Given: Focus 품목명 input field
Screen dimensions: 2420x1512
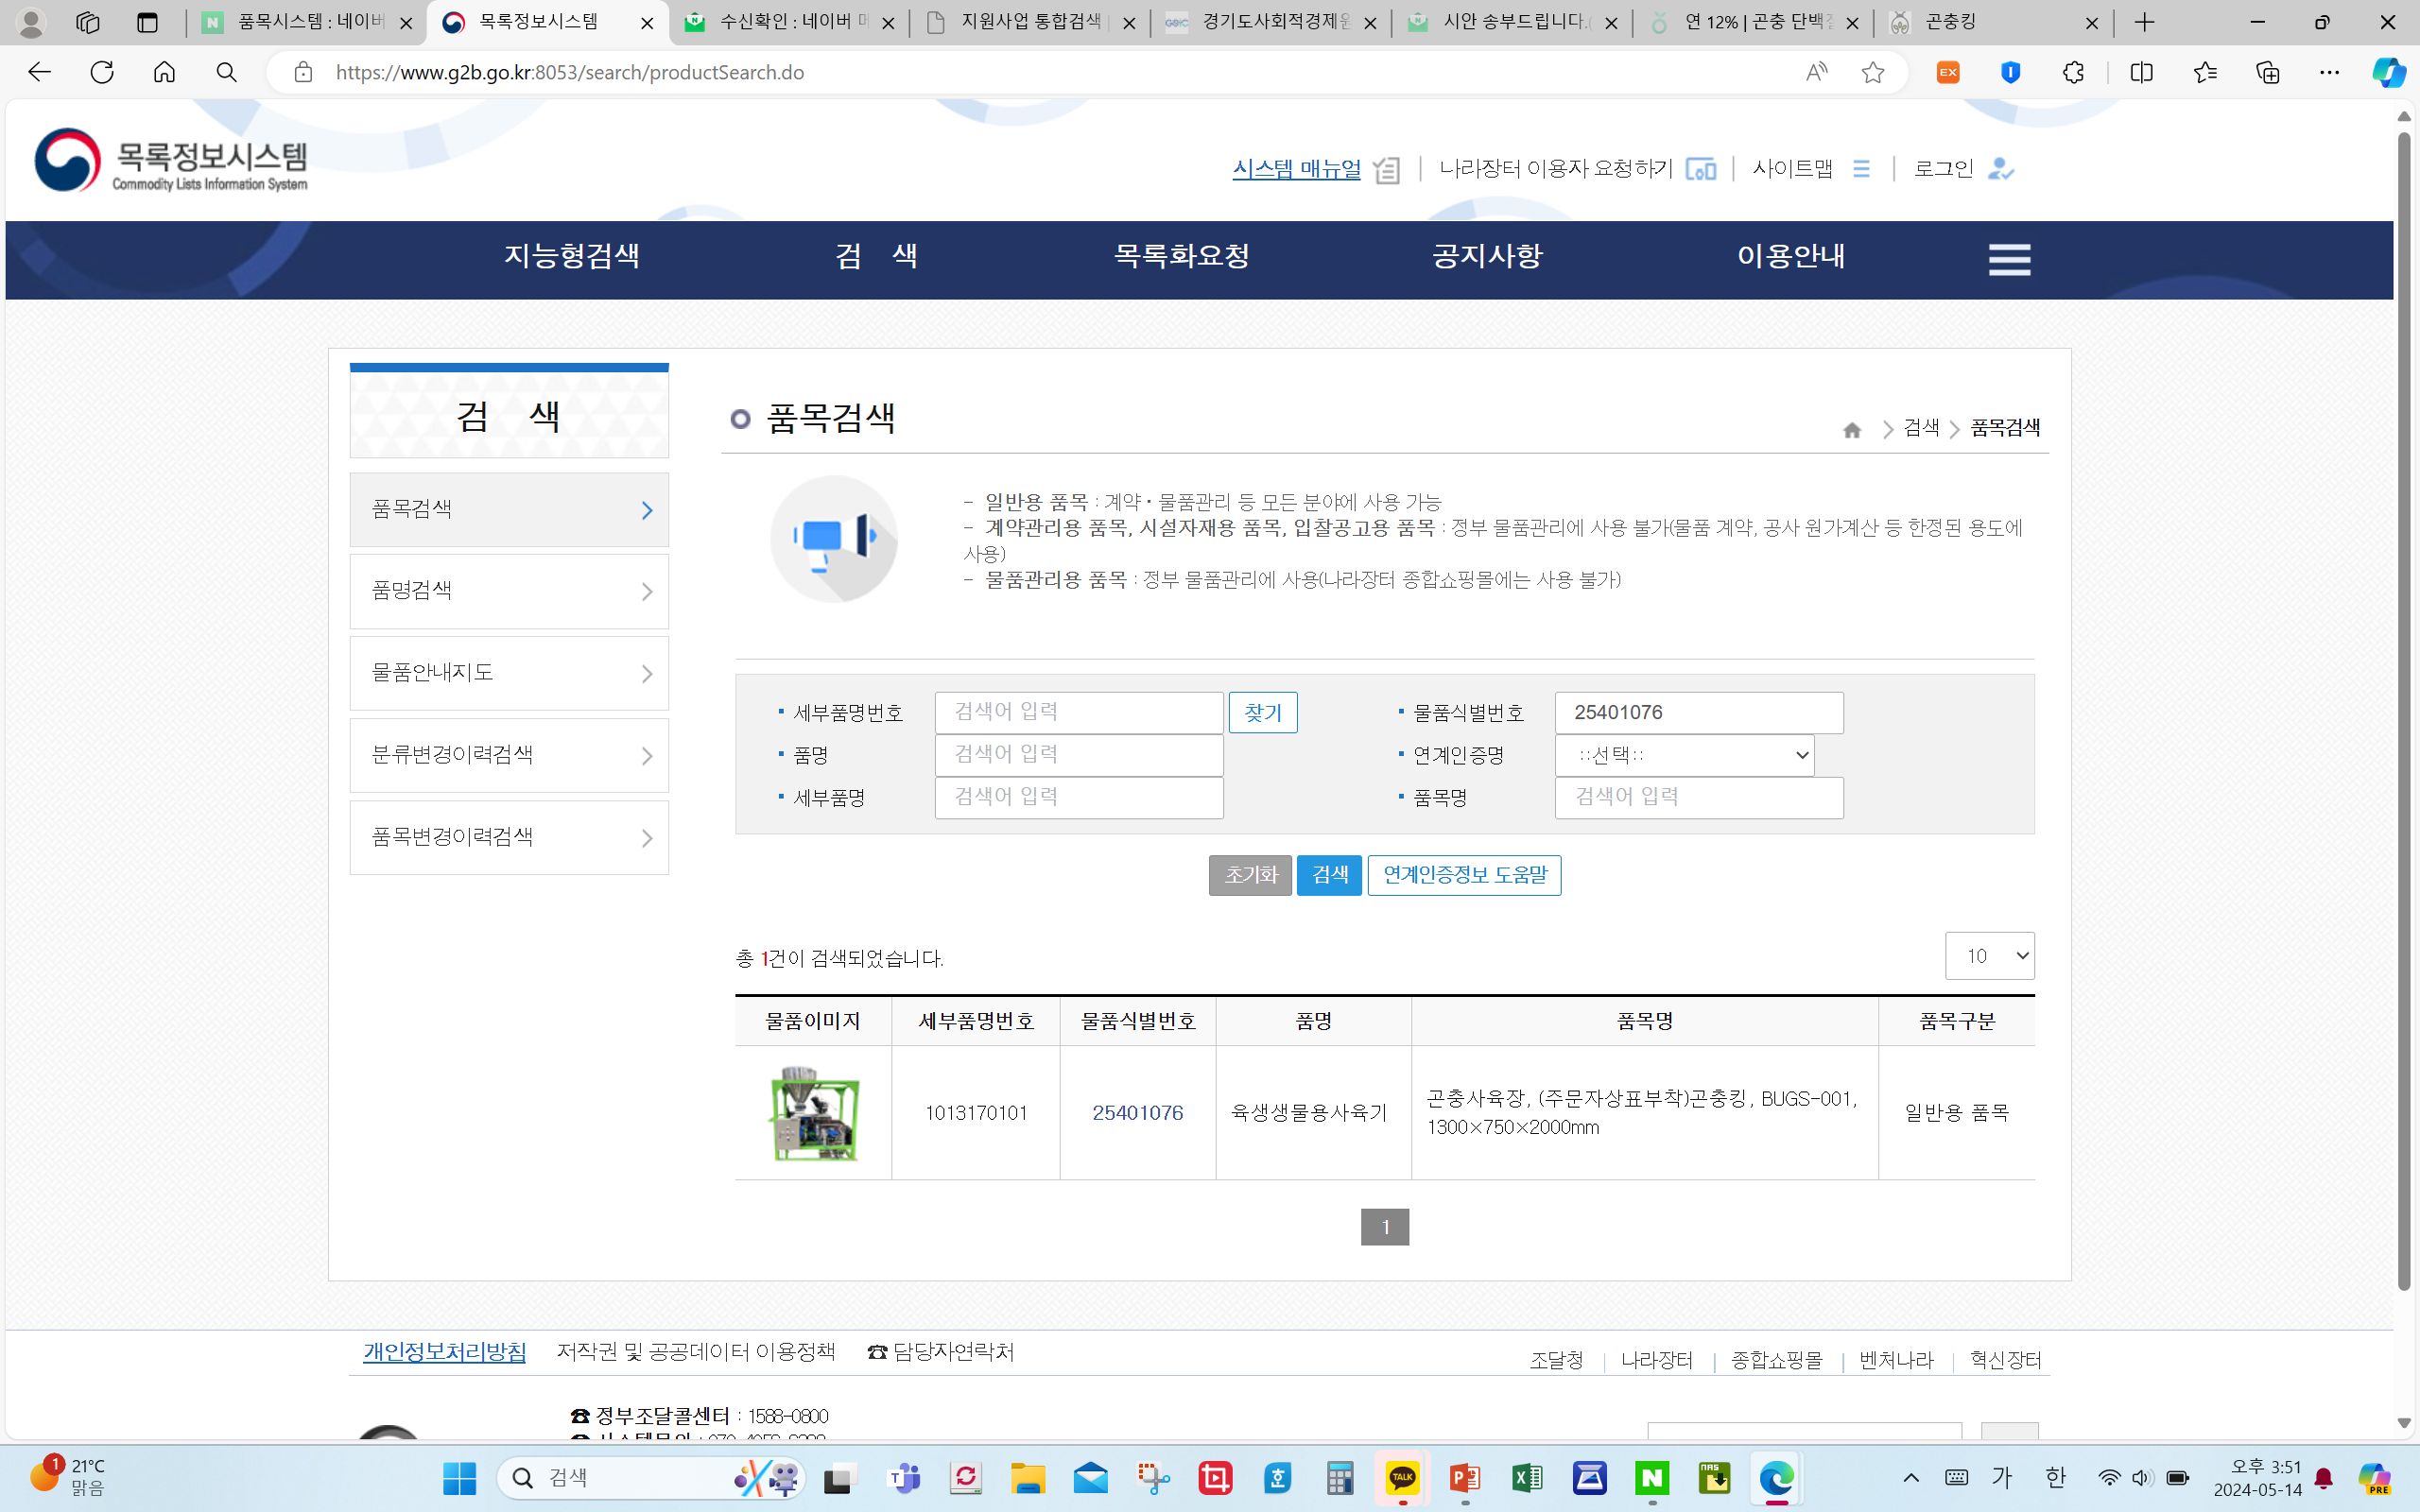Looking at the screenshot, I should pos(1699,797).
